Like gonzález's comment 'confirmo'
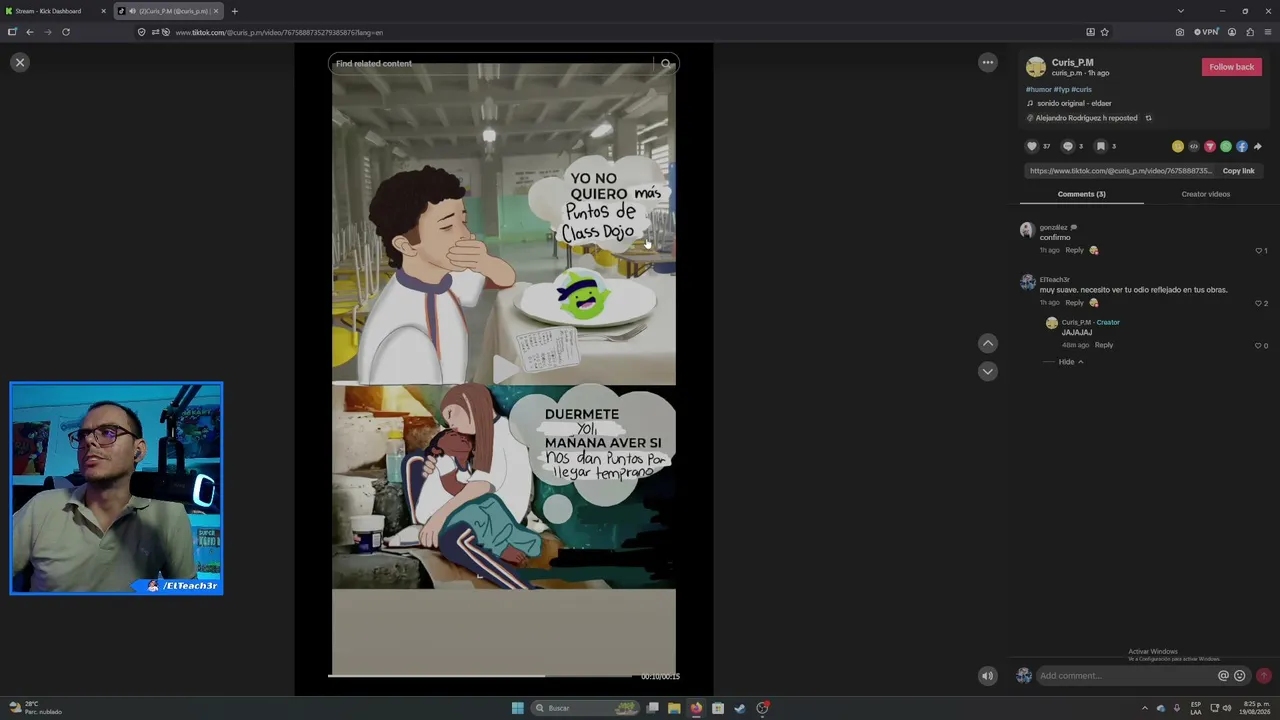The width and height of the screenshot is (1280, 720). [x=1258, y=250]
